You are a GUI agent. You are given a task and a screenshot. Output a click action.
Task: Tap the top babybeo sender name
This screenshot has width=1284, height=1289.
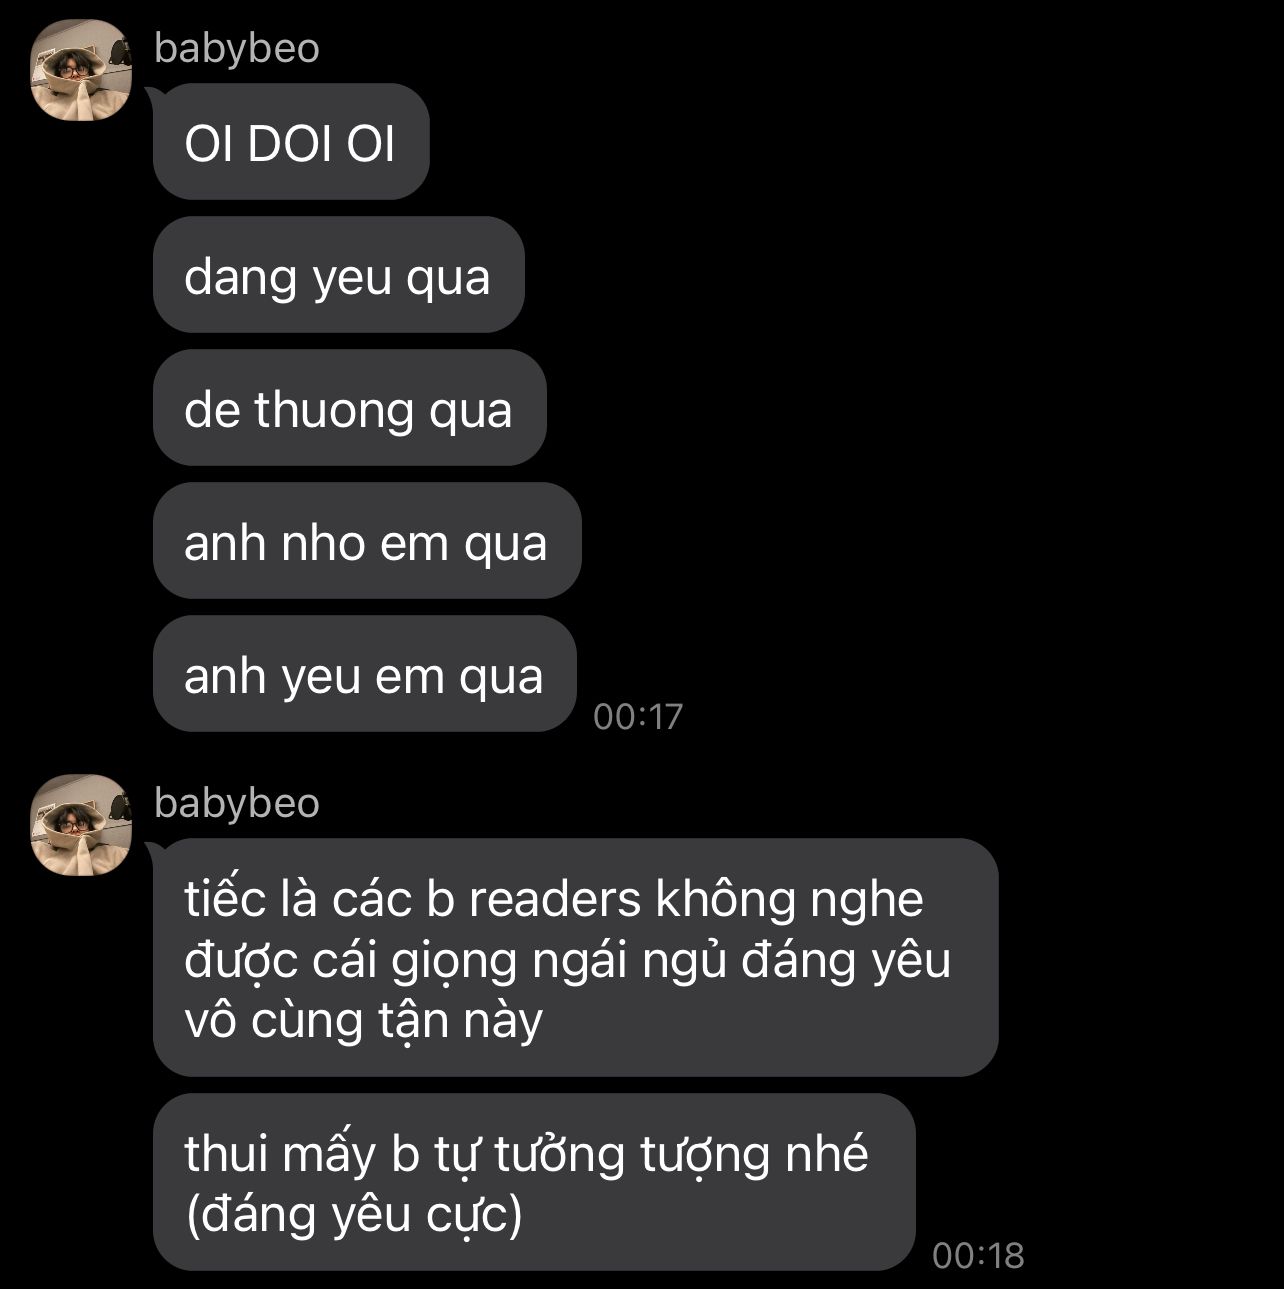tap(237, 48)
